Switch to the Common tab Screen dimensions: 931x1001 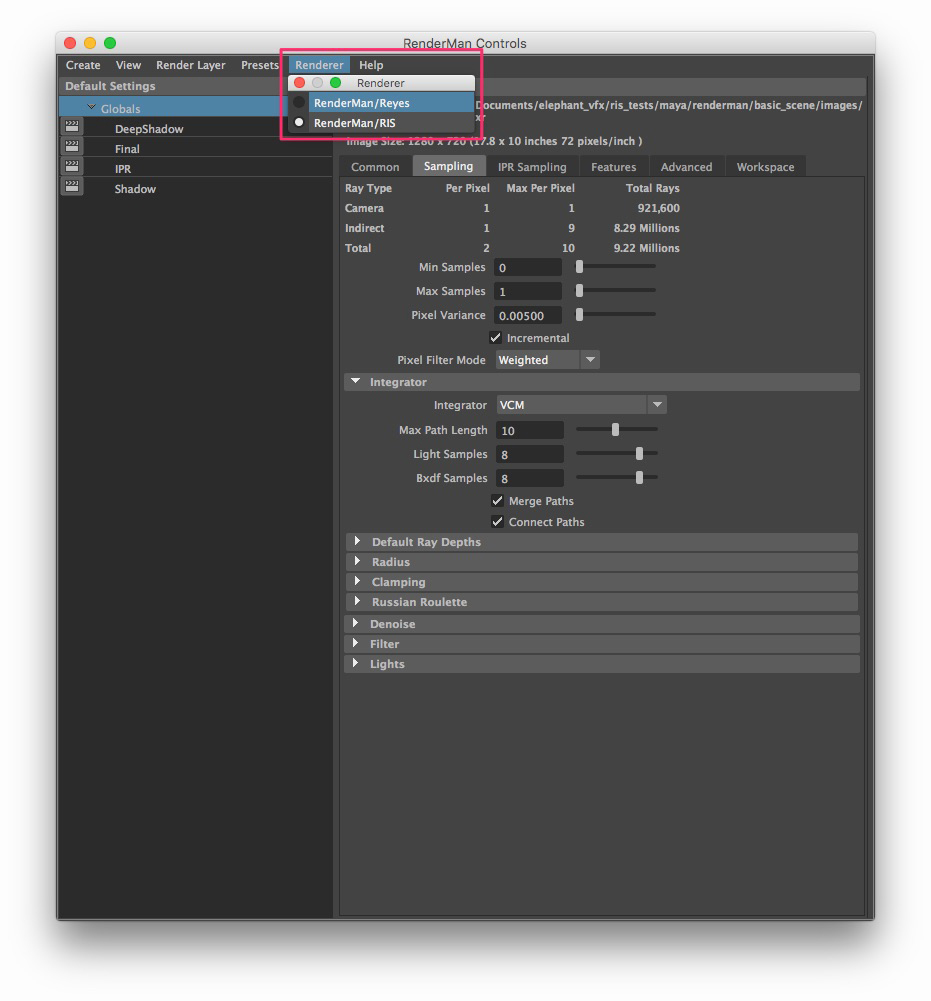coord(375,167)
